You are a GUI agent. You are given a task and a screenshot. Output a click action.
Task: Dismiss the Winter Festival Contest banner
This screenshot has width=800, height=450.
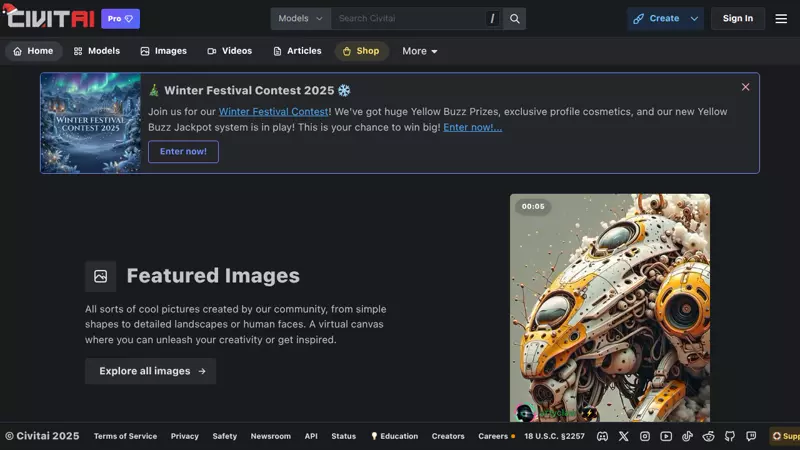[745, 87]
